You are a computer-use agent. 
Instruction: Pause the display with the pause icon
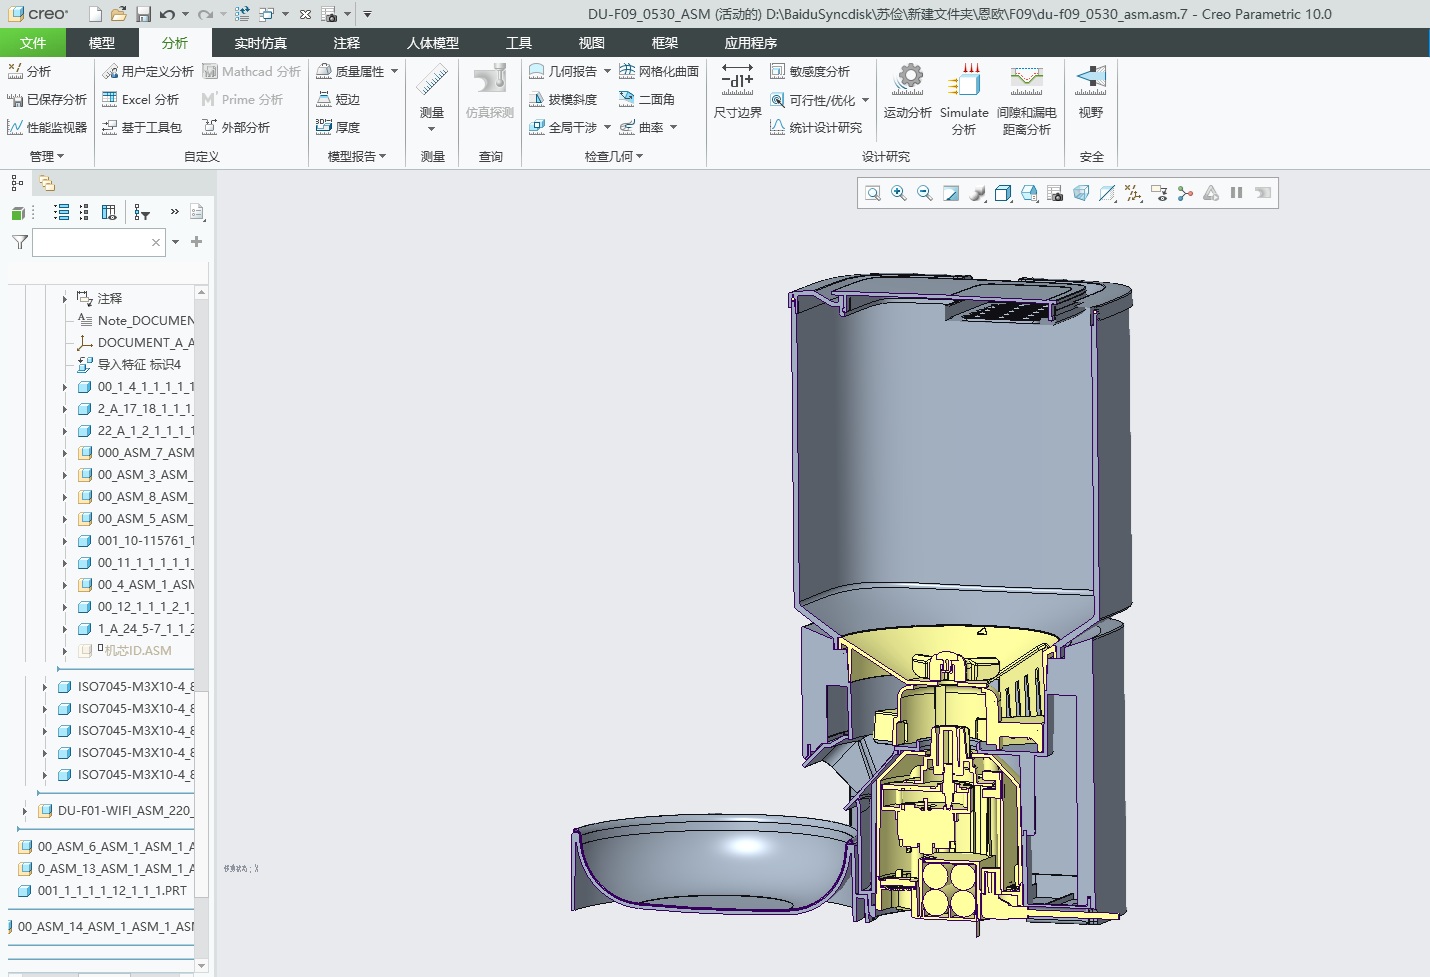1236,193
